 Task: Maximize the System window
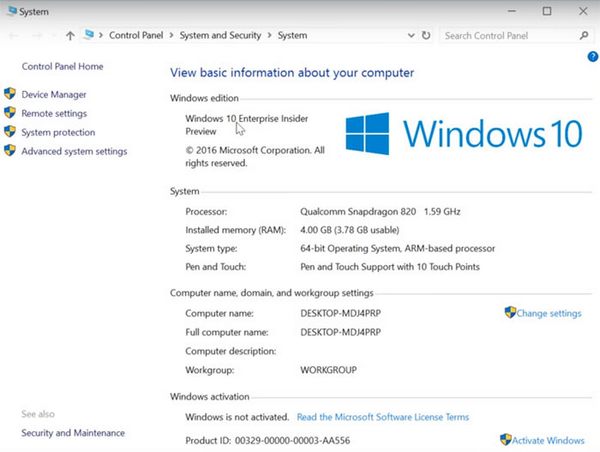(547, 11)
